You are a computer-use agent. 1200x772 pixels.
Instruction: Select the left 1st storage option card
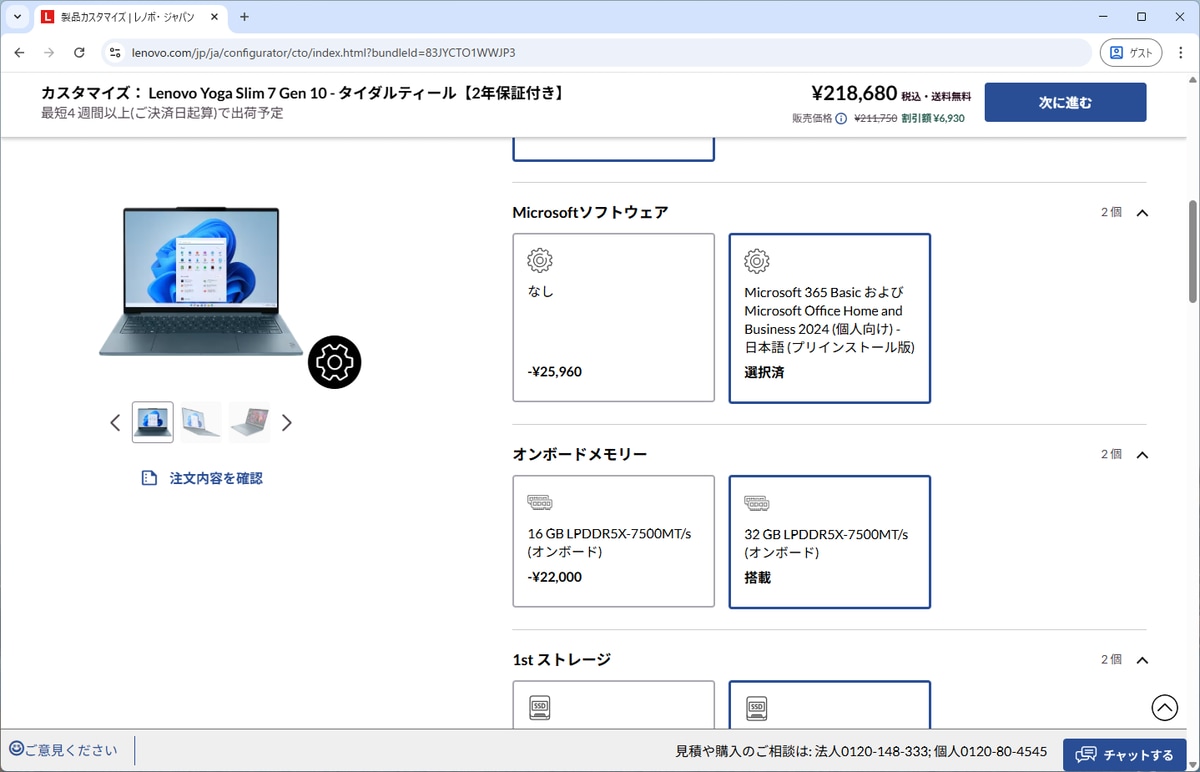[x=613, y=710]
